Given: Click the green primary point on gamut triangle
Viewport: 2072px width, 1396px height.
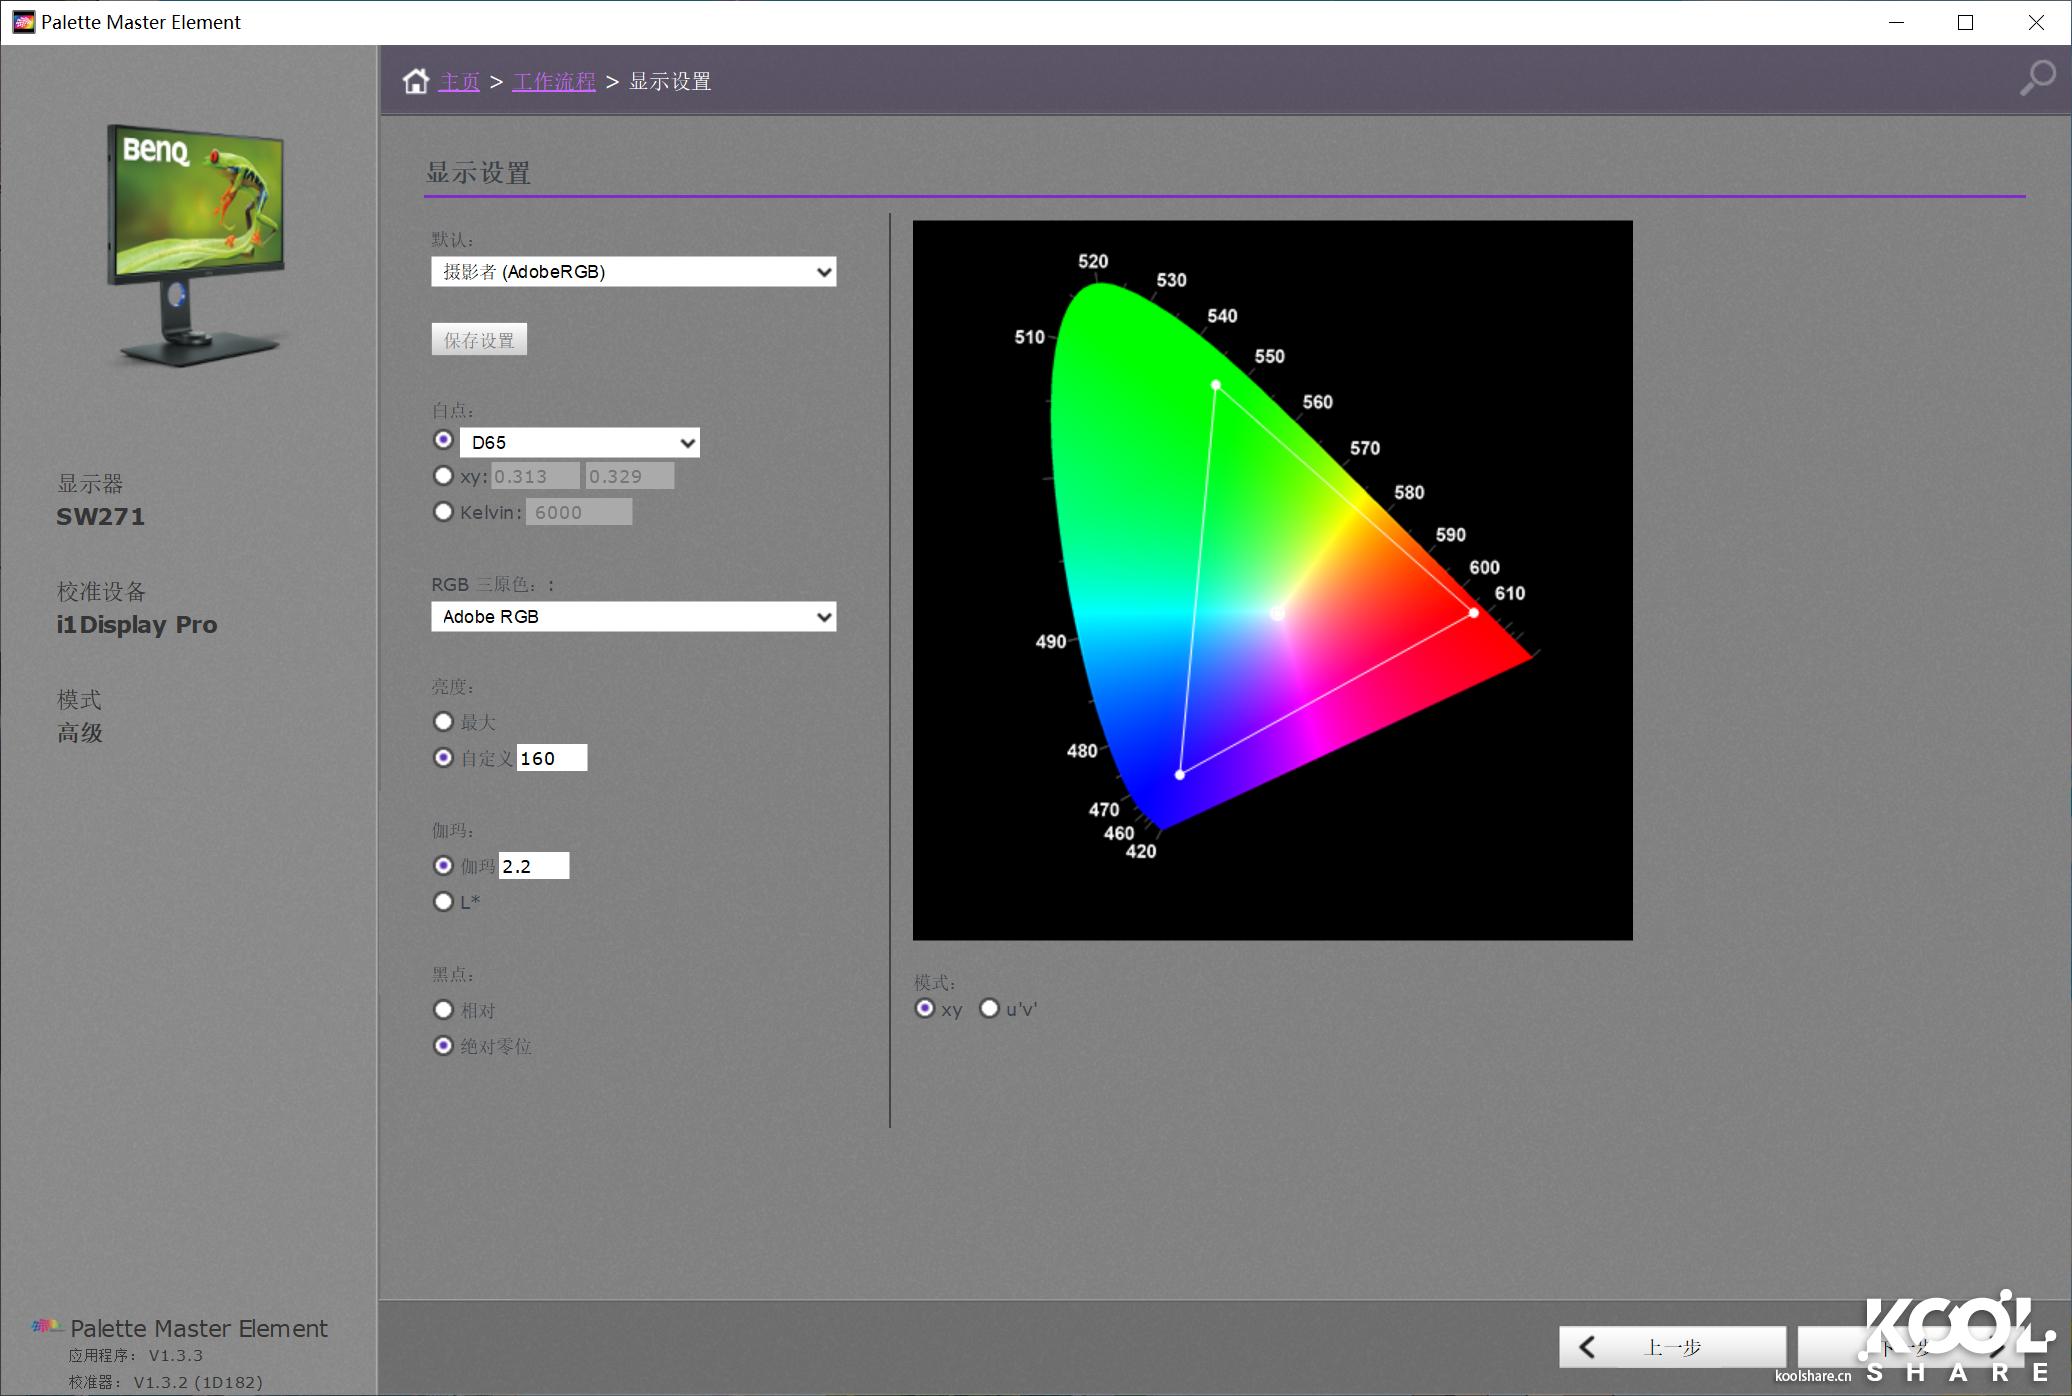Looking at the screenshot, I should pyautogui.click(x=1216, y=385).
